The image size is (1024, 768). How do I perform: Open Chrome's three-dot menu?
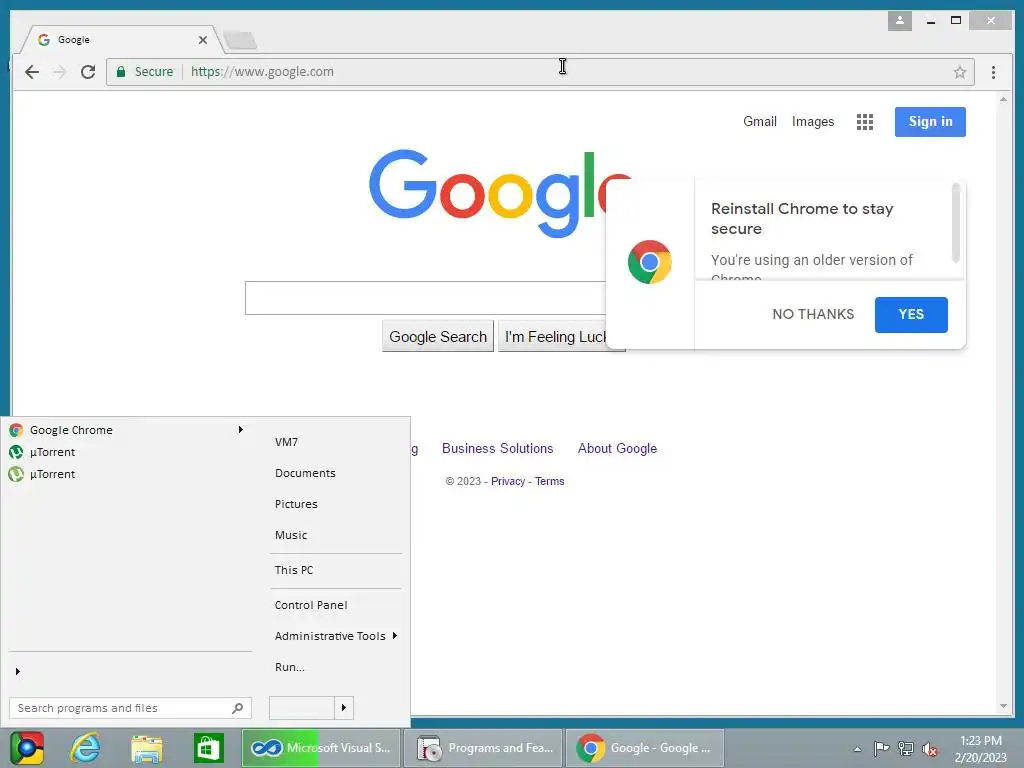pyautogui.click(x=993, y=72)
